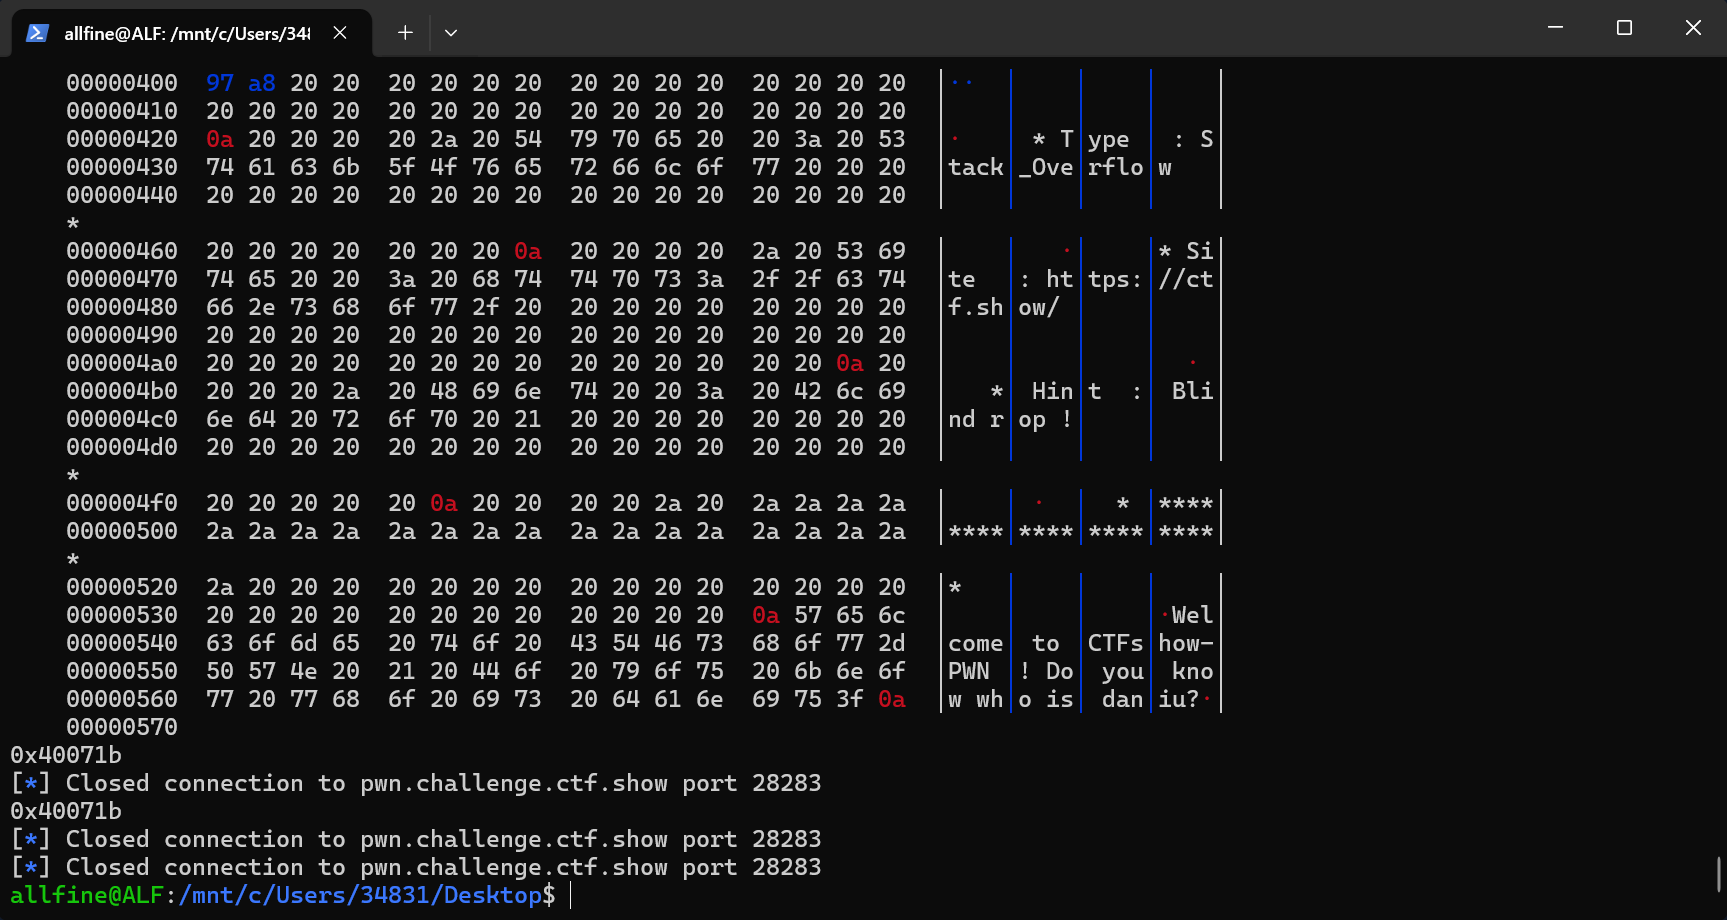
Task: Click the blue hex byte 97
Action: 220,83
